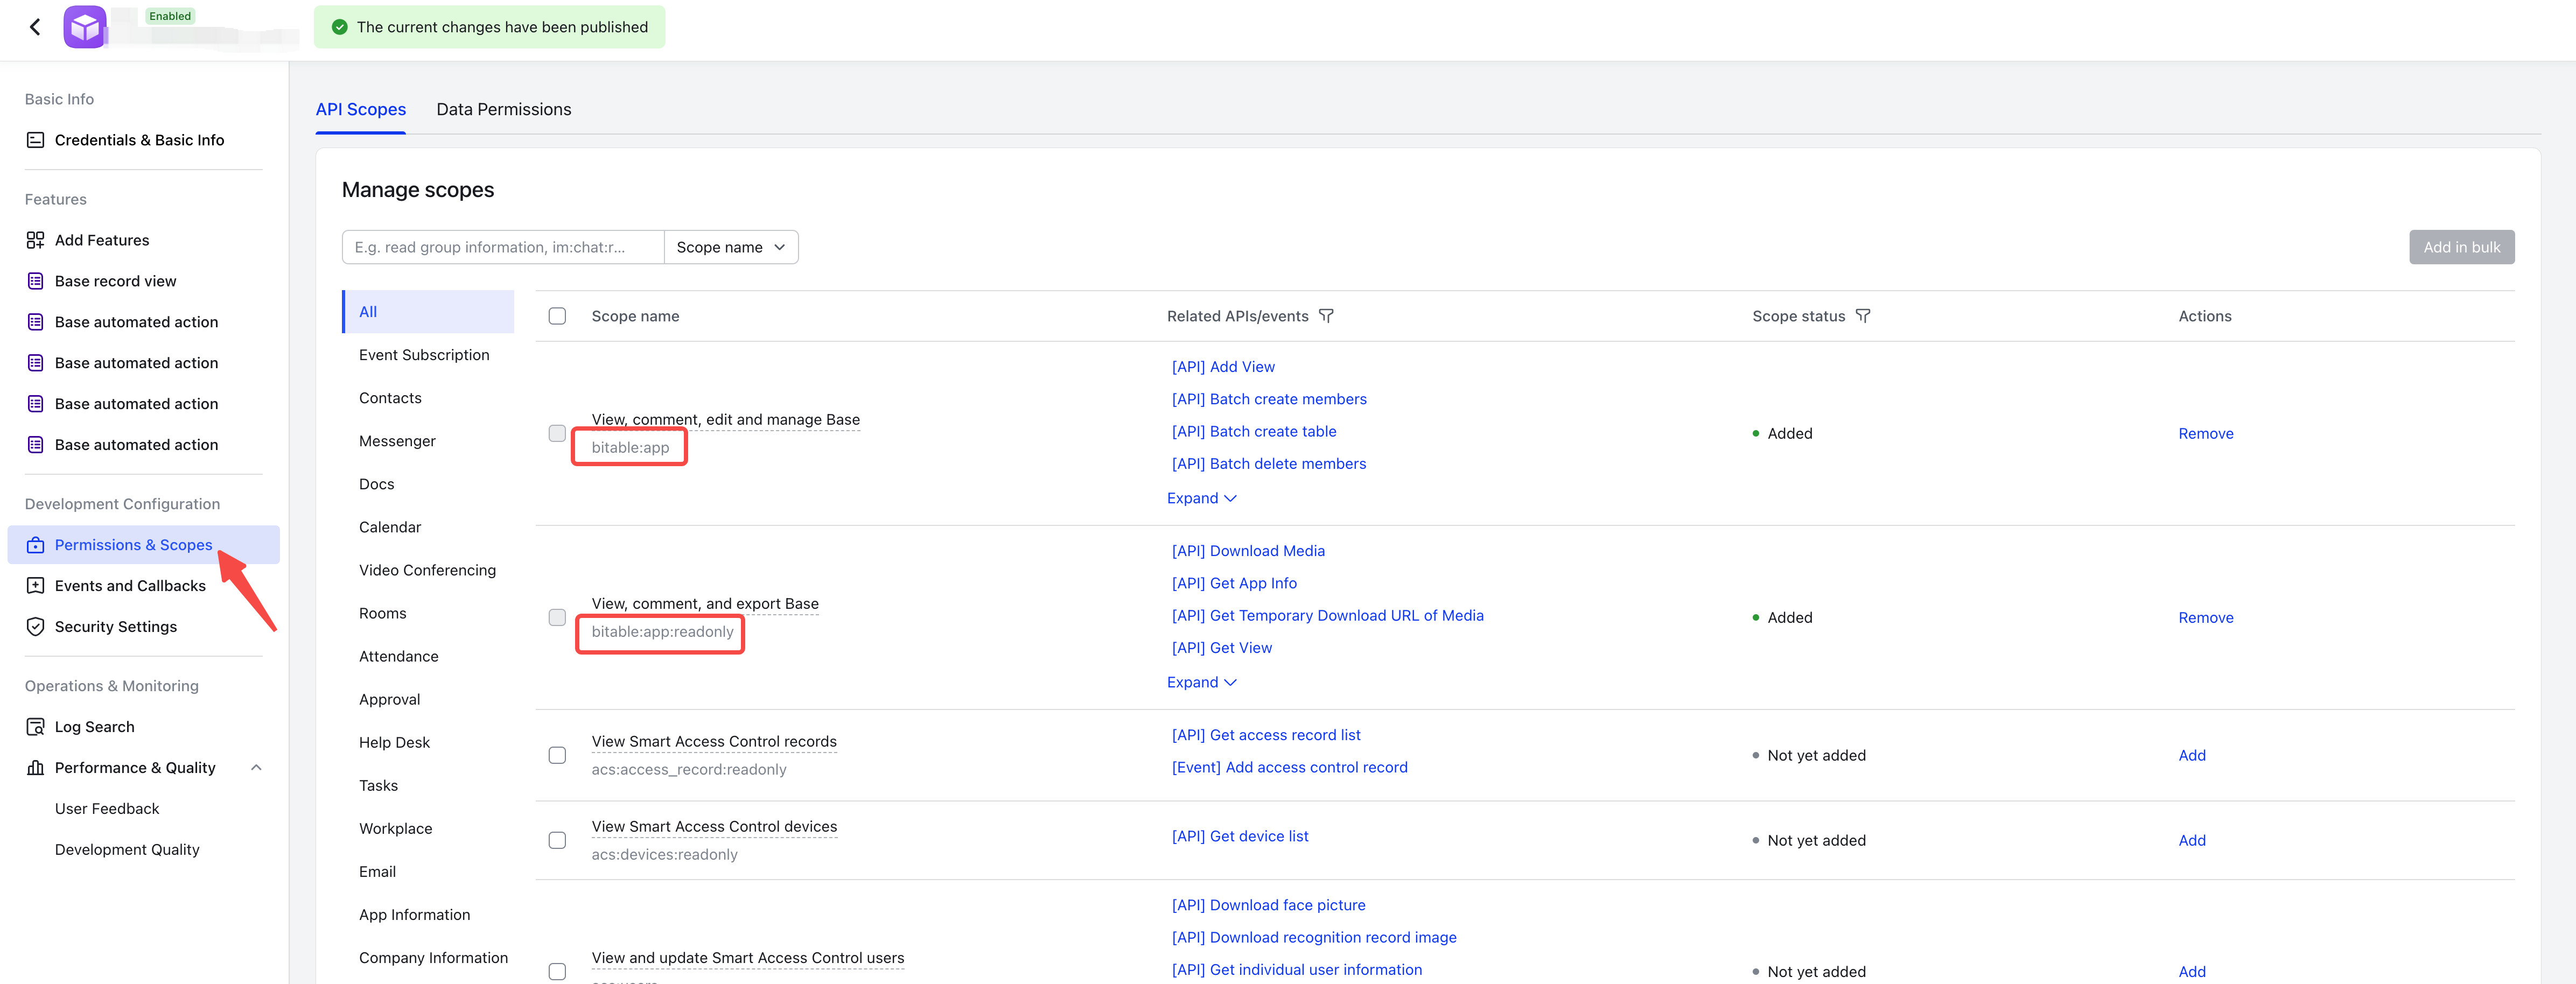This screenshot has height=984, width=2576.
Task: Click the Log Search magnifier icon
Action: click(x=35, y=726)
